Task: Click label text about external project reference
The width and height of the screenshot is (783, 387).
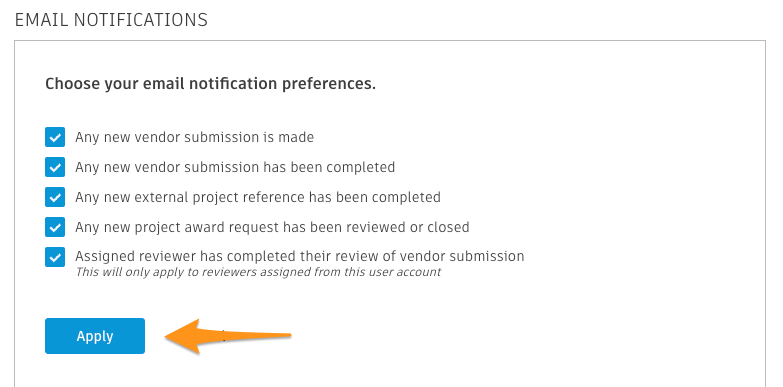Action: tap(258, 197)
